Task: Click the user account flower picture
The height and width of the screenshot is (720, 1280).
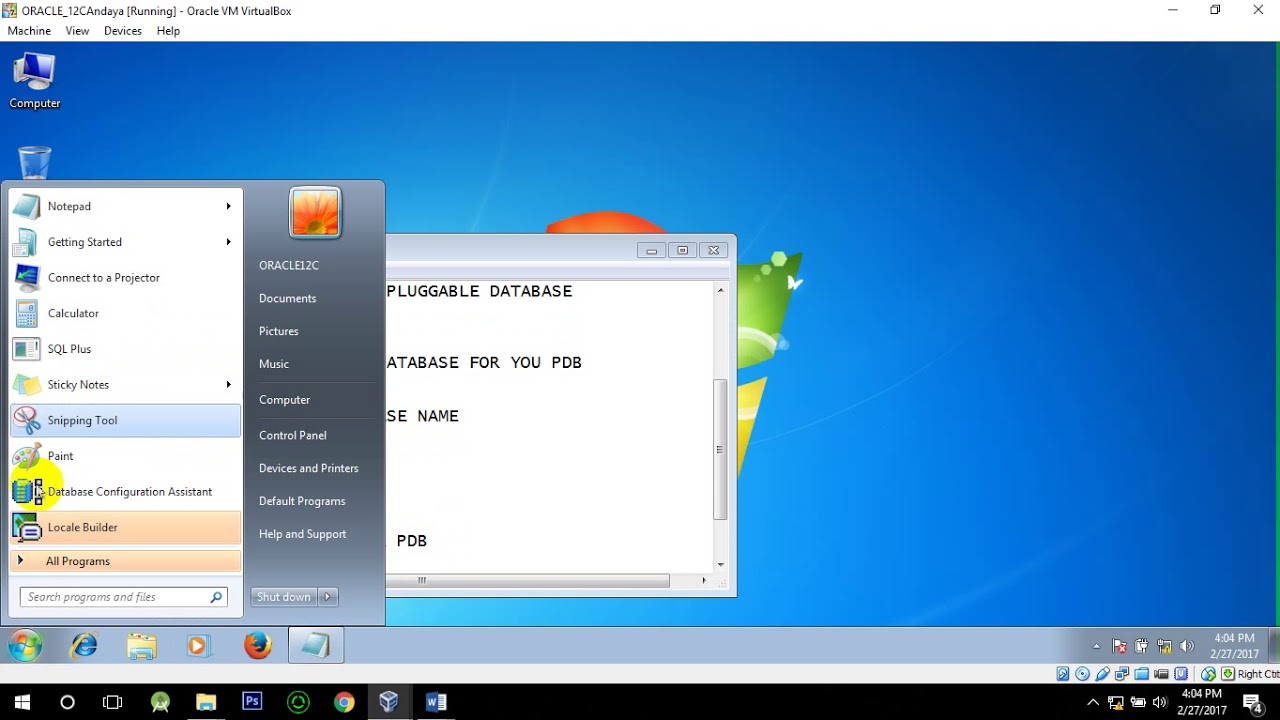Action: tap(315, 212)
